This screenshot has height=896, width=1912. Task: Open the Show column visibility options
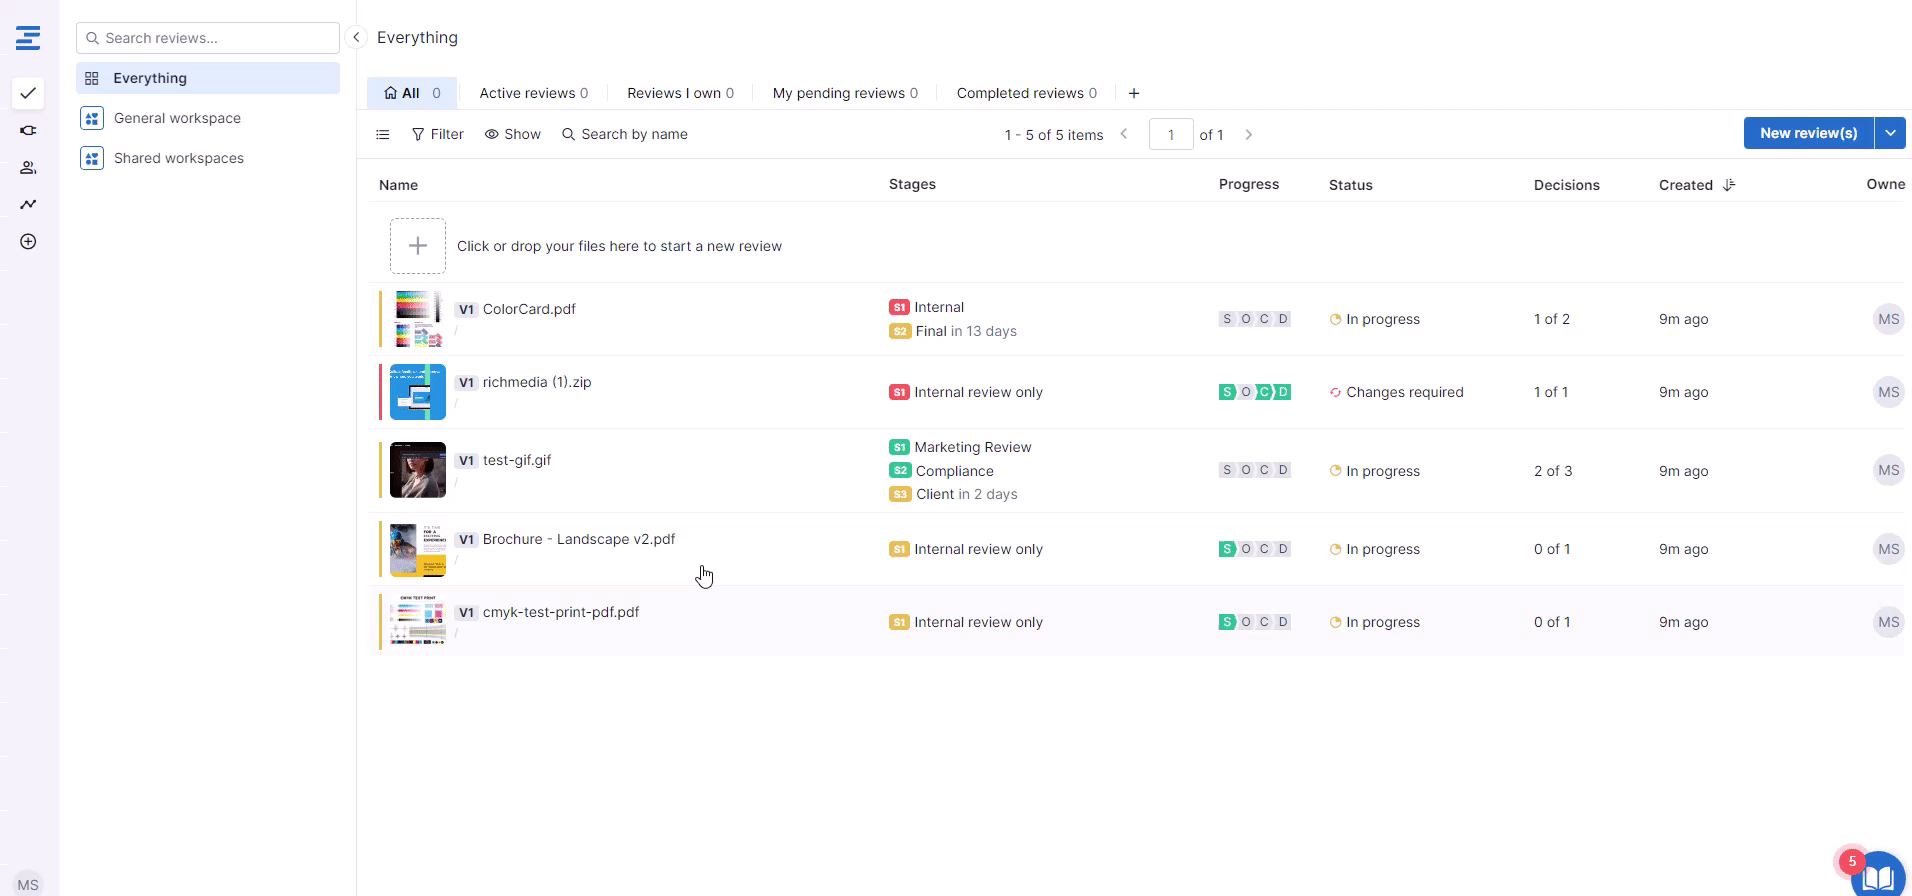pos(512,134)
